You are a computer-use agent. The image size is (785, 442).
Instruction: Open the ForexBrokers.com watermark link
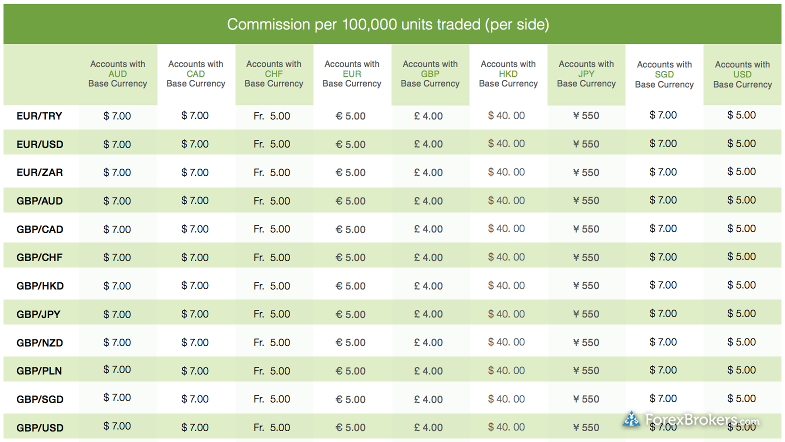coord(691,419)
